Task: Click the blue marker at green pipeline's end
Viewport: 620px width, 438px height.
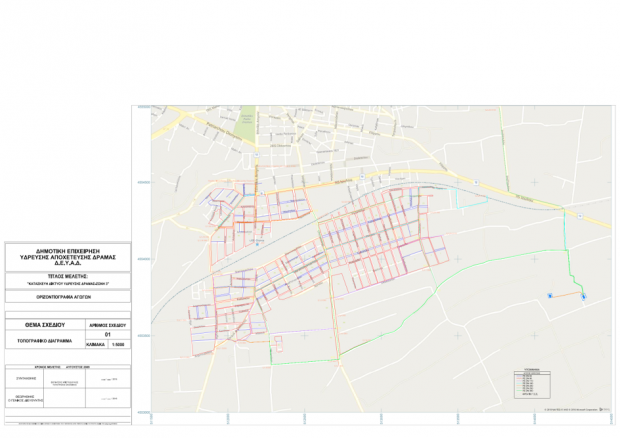Action: click(584, 296)
